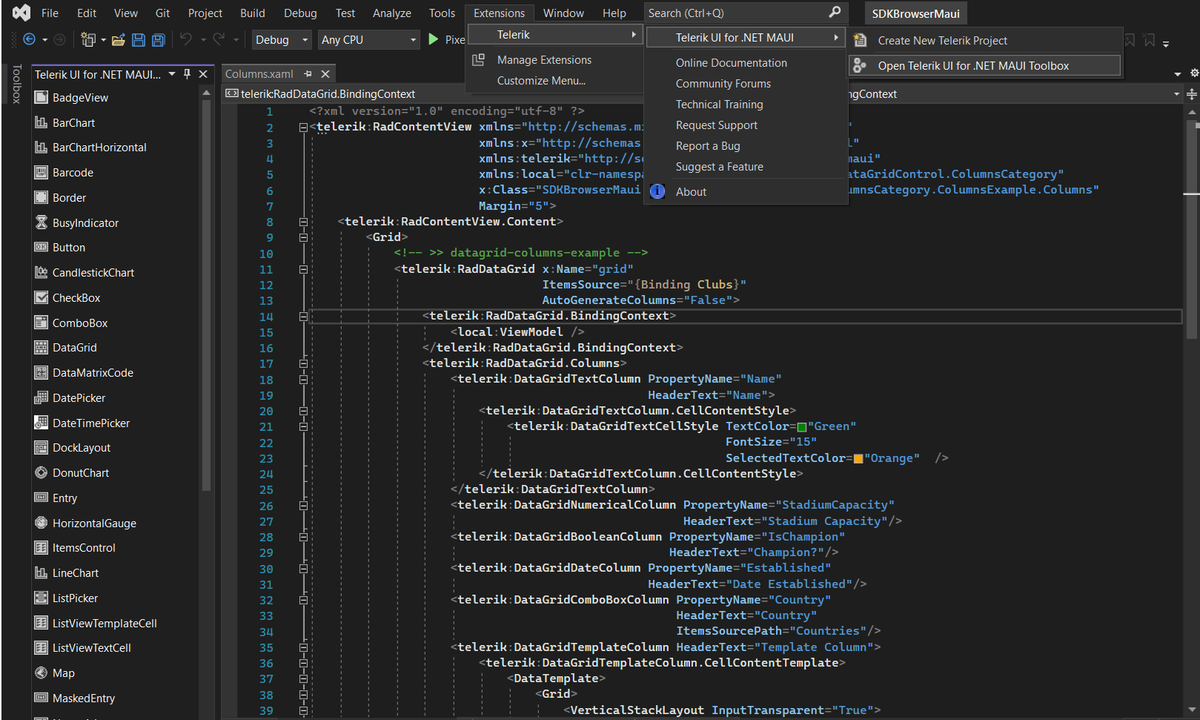The height and width of the screenshot is (720, 1200).
Task: Open the Telerik toolbox window options dropdown
Action: (x=172, y=74)
